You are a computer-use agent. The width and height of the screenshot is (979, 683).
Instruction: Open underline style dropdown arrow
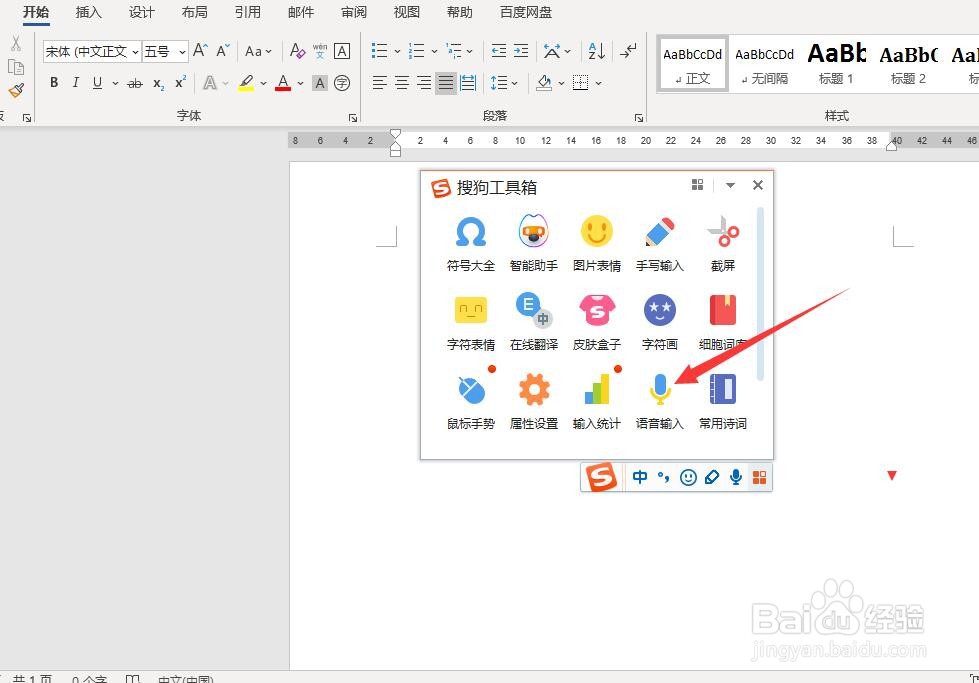pyautogui.click(x=115, y=83)
